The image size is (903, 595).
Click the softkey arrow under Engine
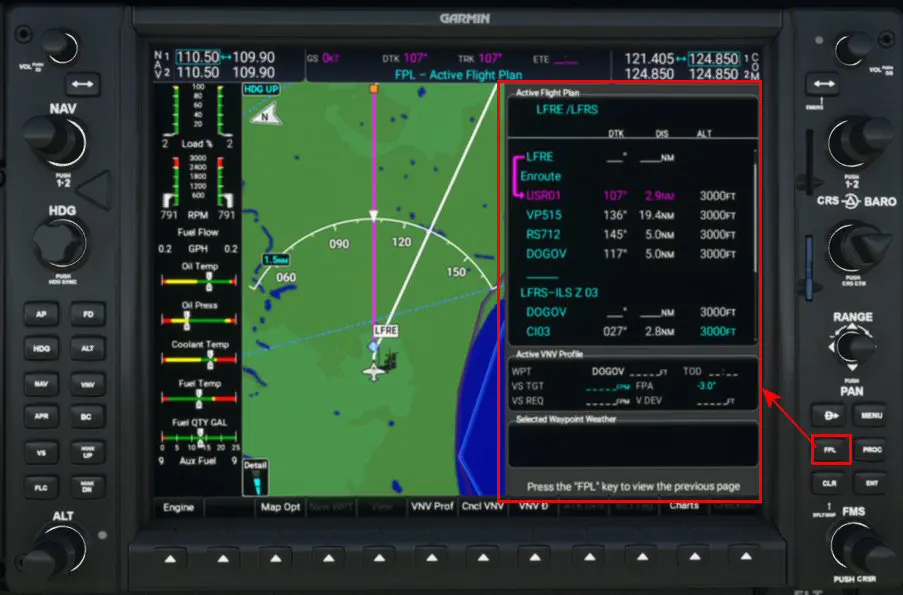[170, 558]
